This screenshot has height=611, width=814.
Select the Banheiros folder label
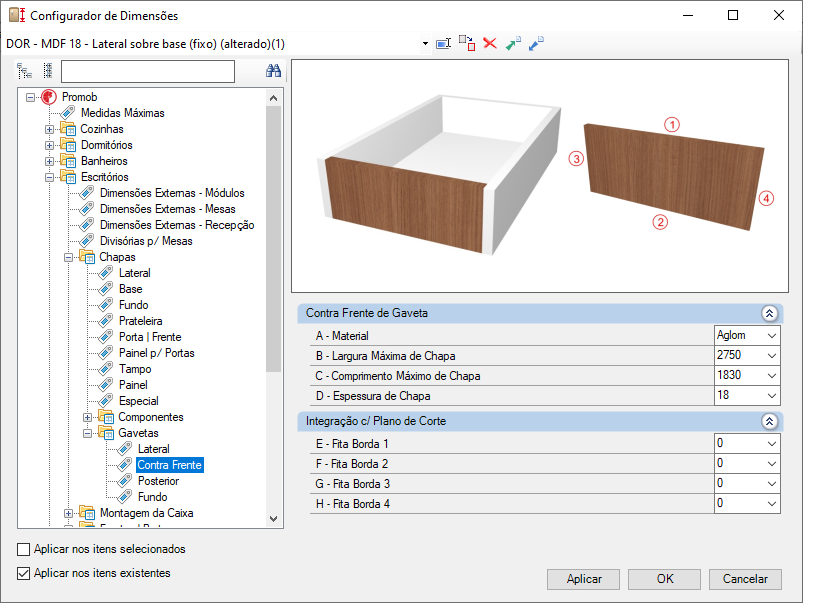click(104, 161)
